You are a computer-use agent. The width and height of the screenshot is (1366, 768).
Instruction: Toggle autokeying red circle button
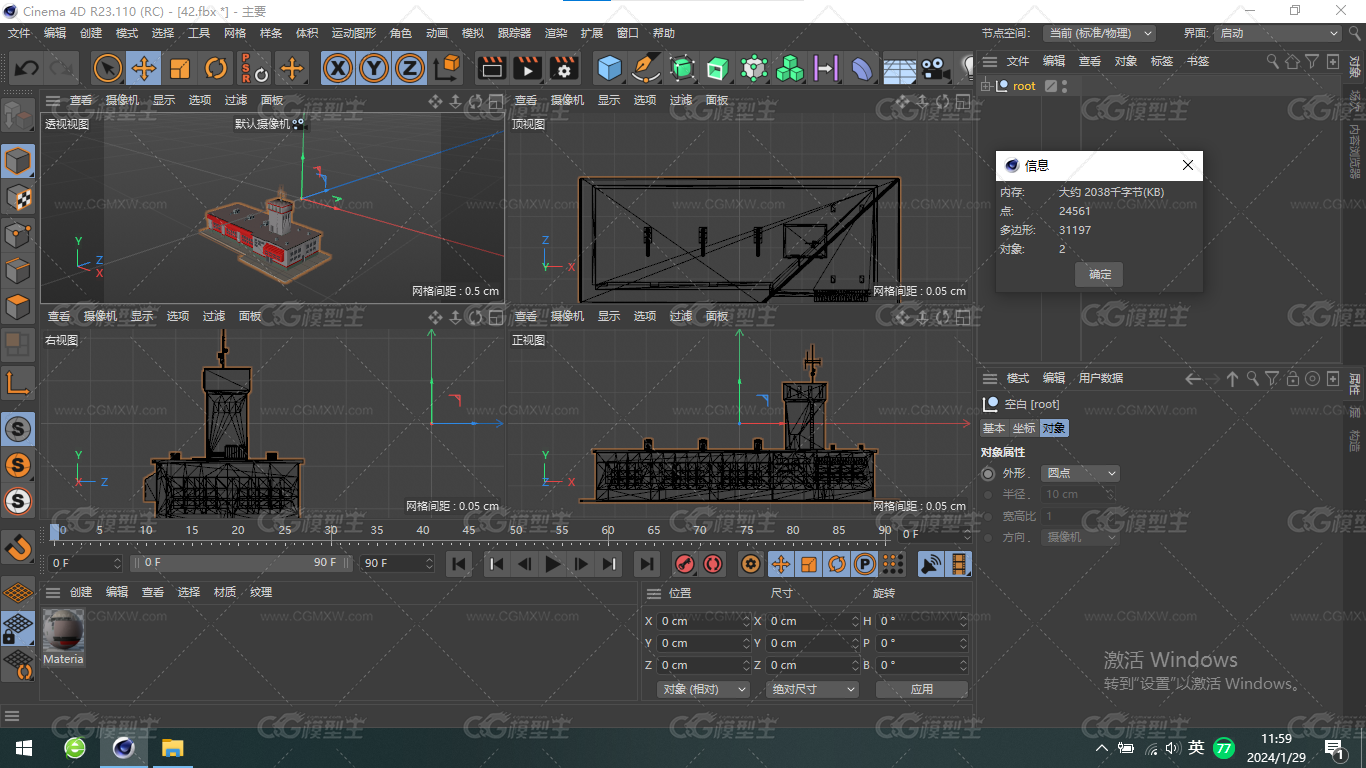click(x=712, y=564)
